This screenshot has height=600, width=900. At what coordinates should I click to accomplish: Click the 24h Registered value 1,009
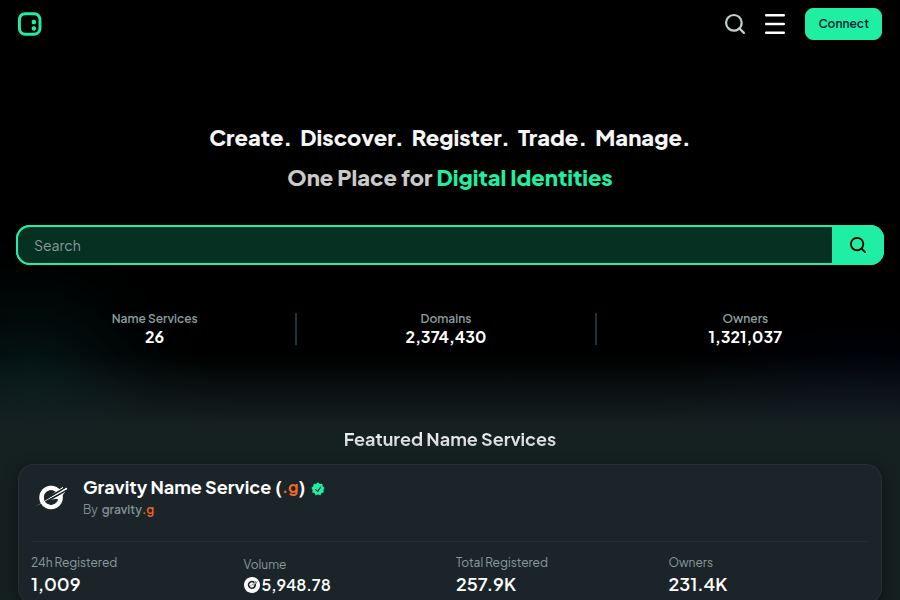coord(55,584)
